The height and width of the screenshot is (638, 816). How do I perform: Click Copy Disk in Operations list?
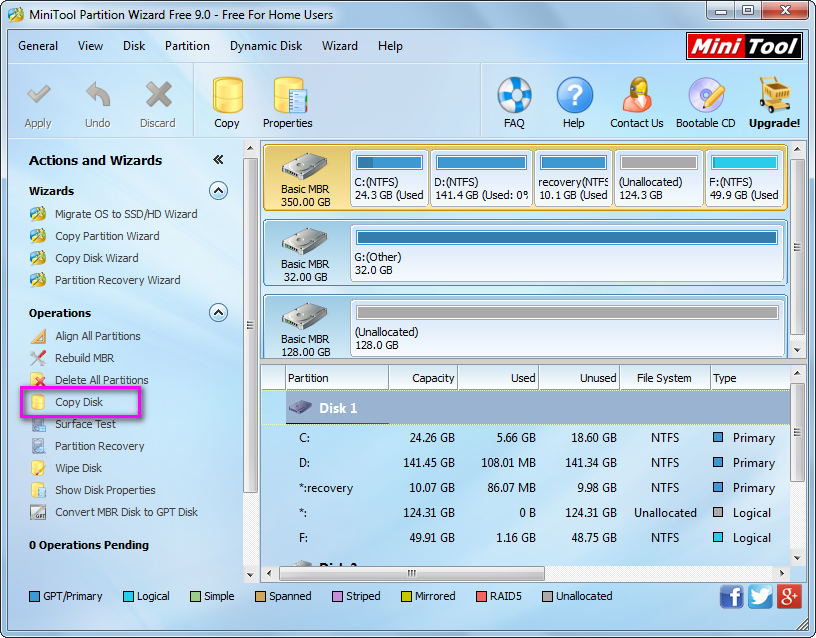(79, 402)
